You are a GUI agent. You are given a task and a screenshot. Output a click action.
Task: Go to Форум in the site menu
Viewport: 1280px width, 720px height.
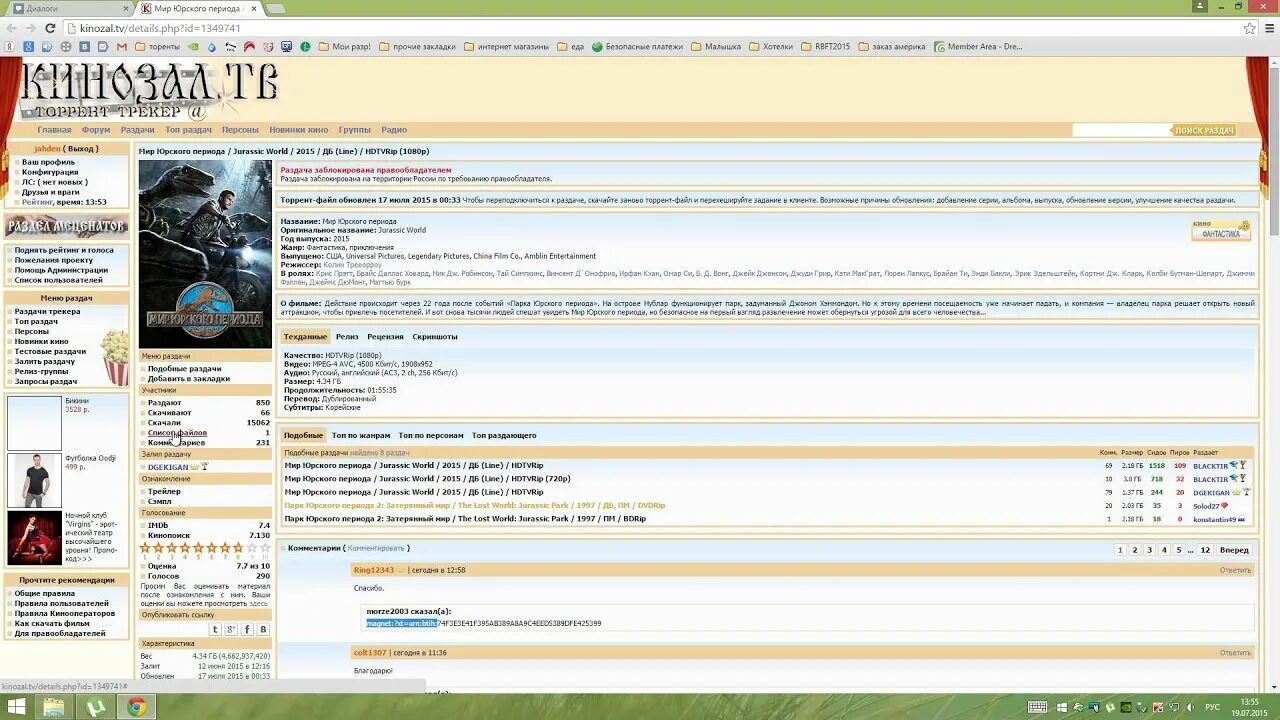96,130
